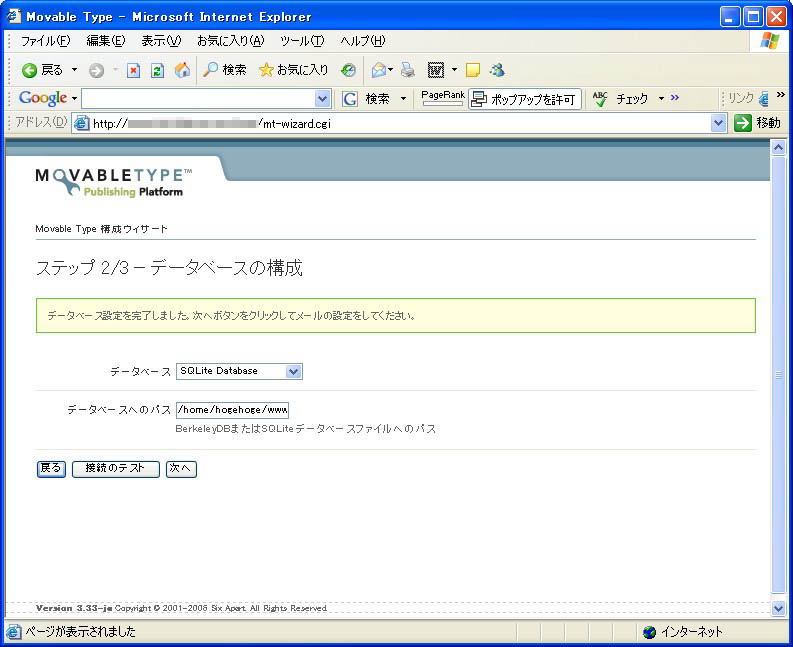
Task: Click the Forward arrow icon
Action: click(96, 70)
